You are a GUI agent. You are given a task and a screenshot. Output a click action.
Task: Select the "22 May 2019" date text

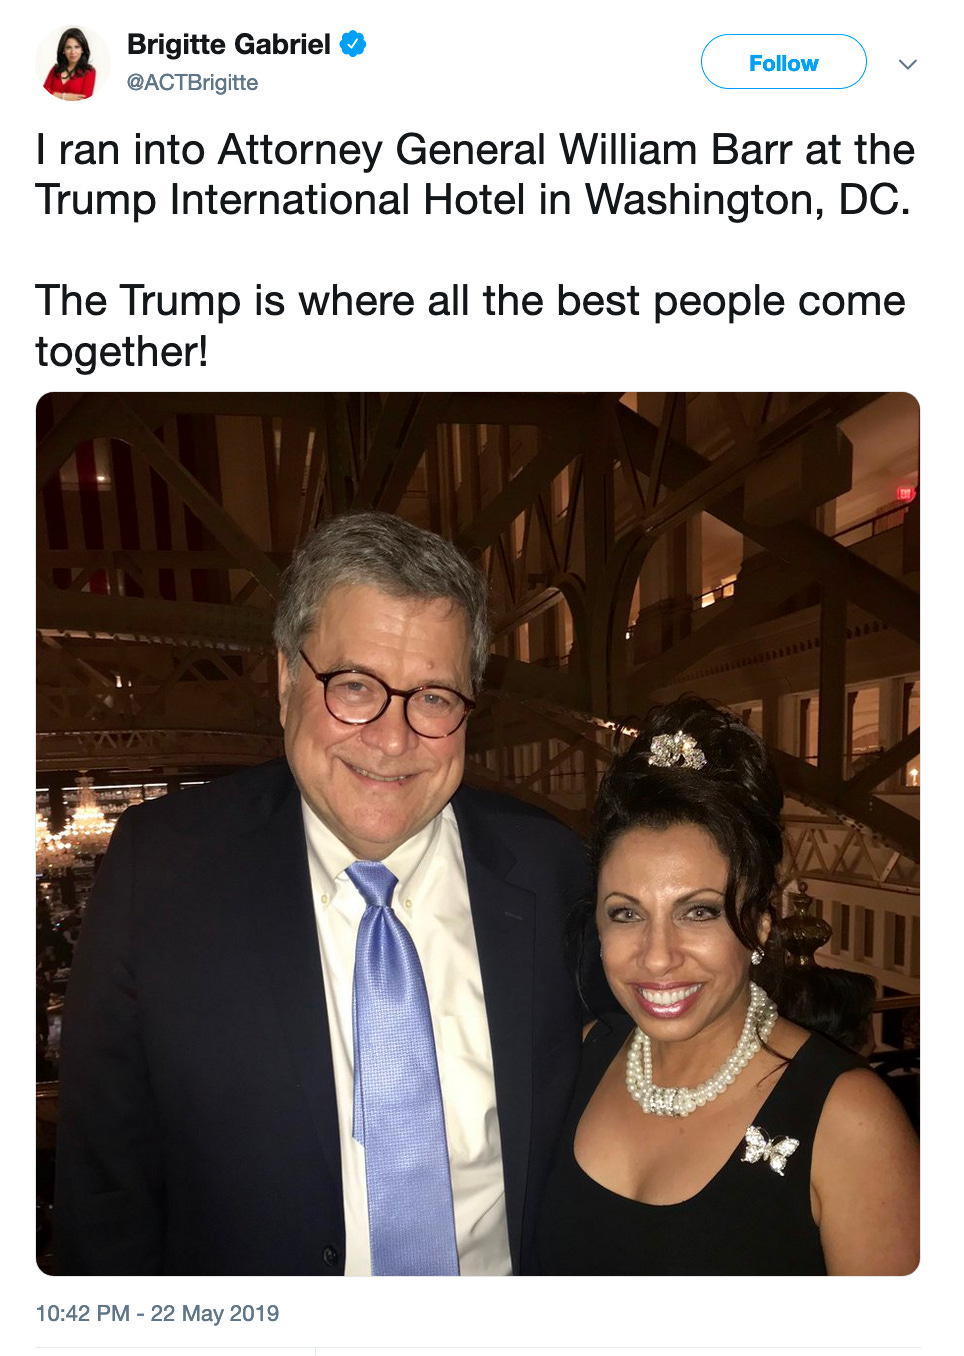point(215,1313)
